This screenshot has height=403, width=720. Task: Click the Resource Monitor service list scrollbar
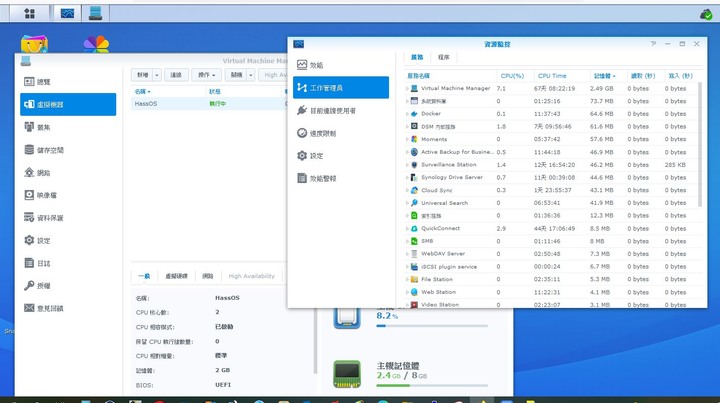coord(700,144)
